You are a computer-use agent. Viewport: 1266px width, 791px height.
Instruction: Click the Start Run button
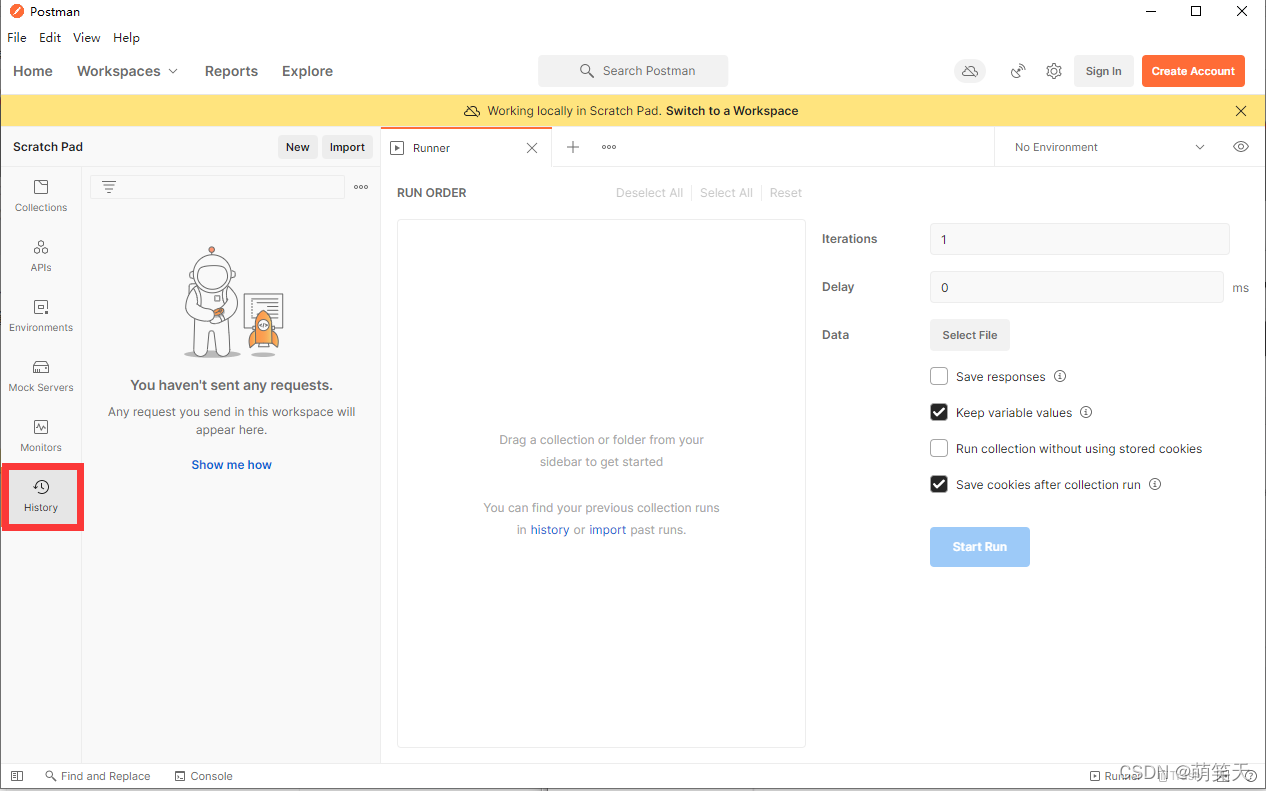click(980, 547)
